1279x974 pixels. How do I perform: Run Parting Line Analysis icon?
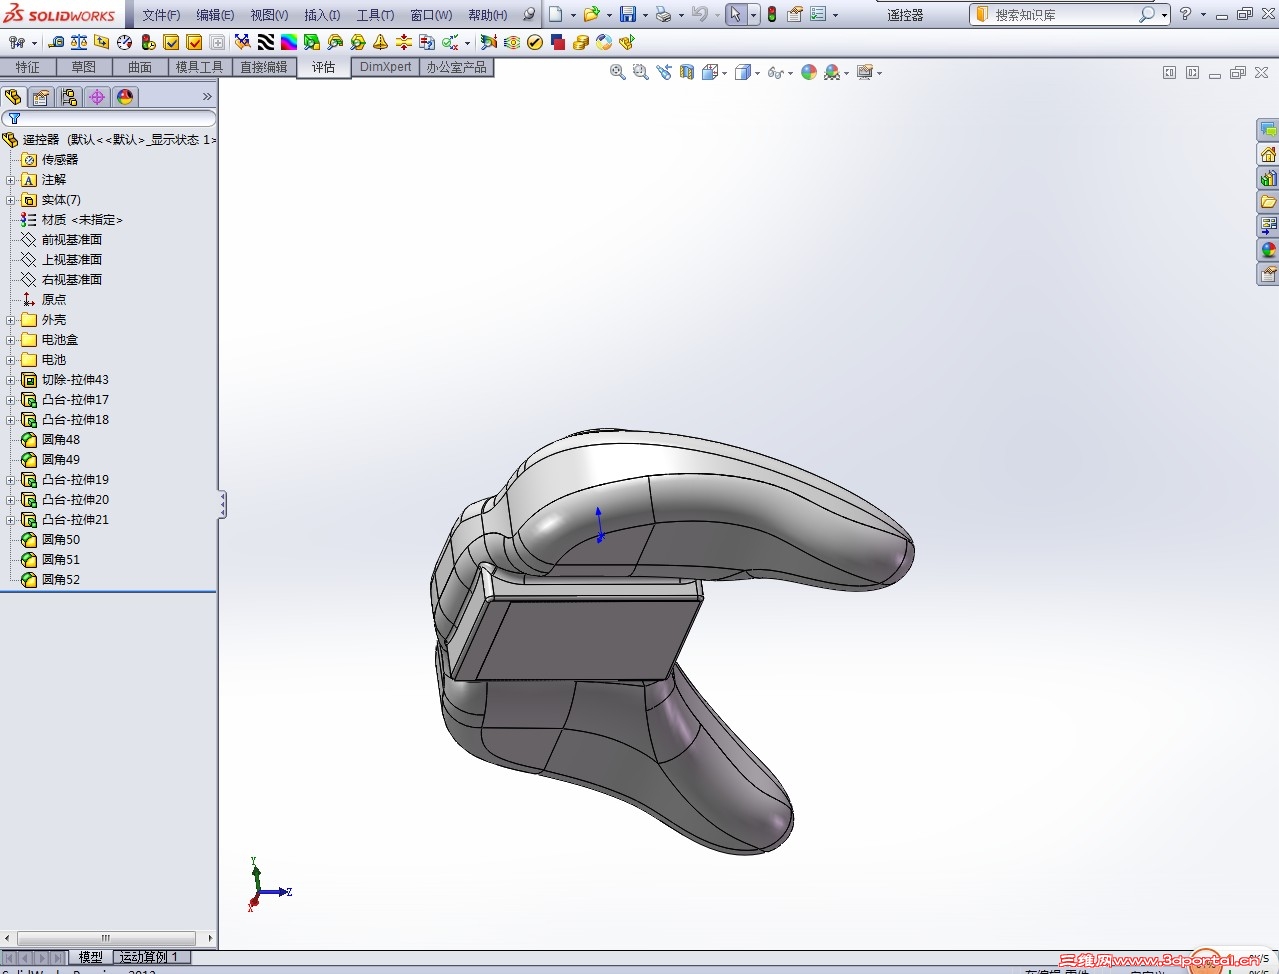point(358,42)
